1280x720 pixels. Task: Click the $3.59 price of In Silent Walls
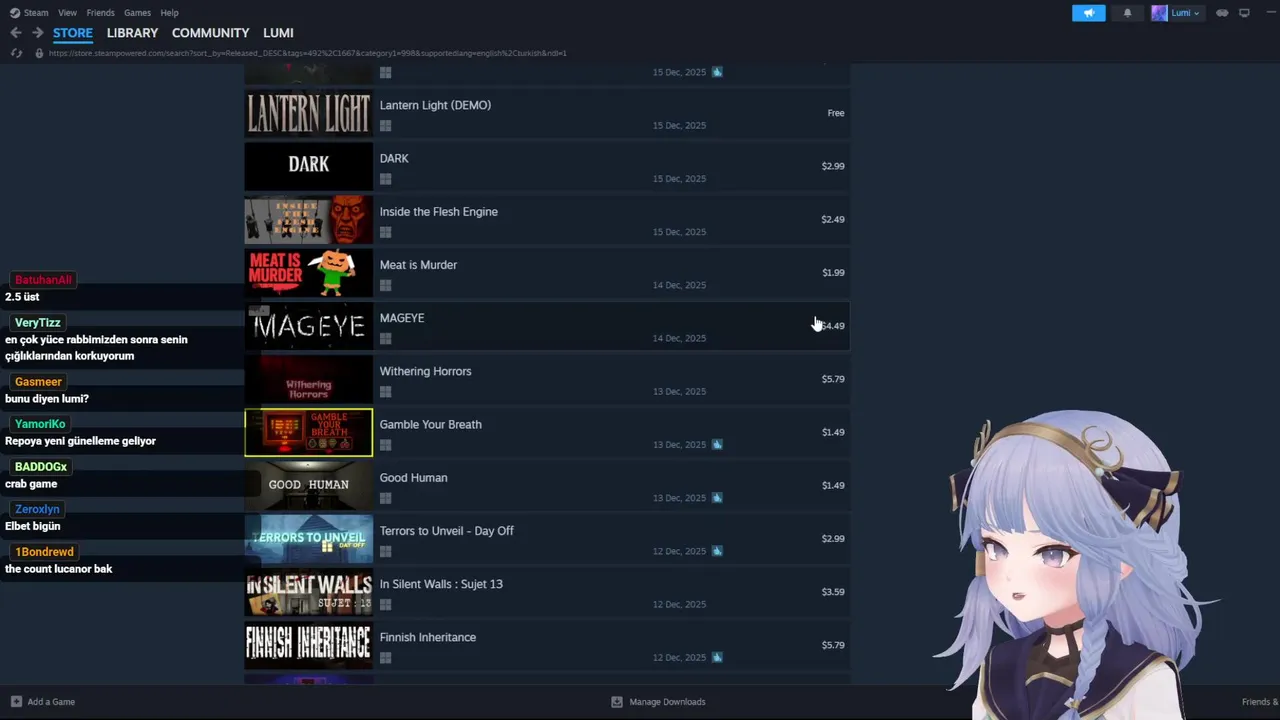pyautogui.click(x=833, y=592)
